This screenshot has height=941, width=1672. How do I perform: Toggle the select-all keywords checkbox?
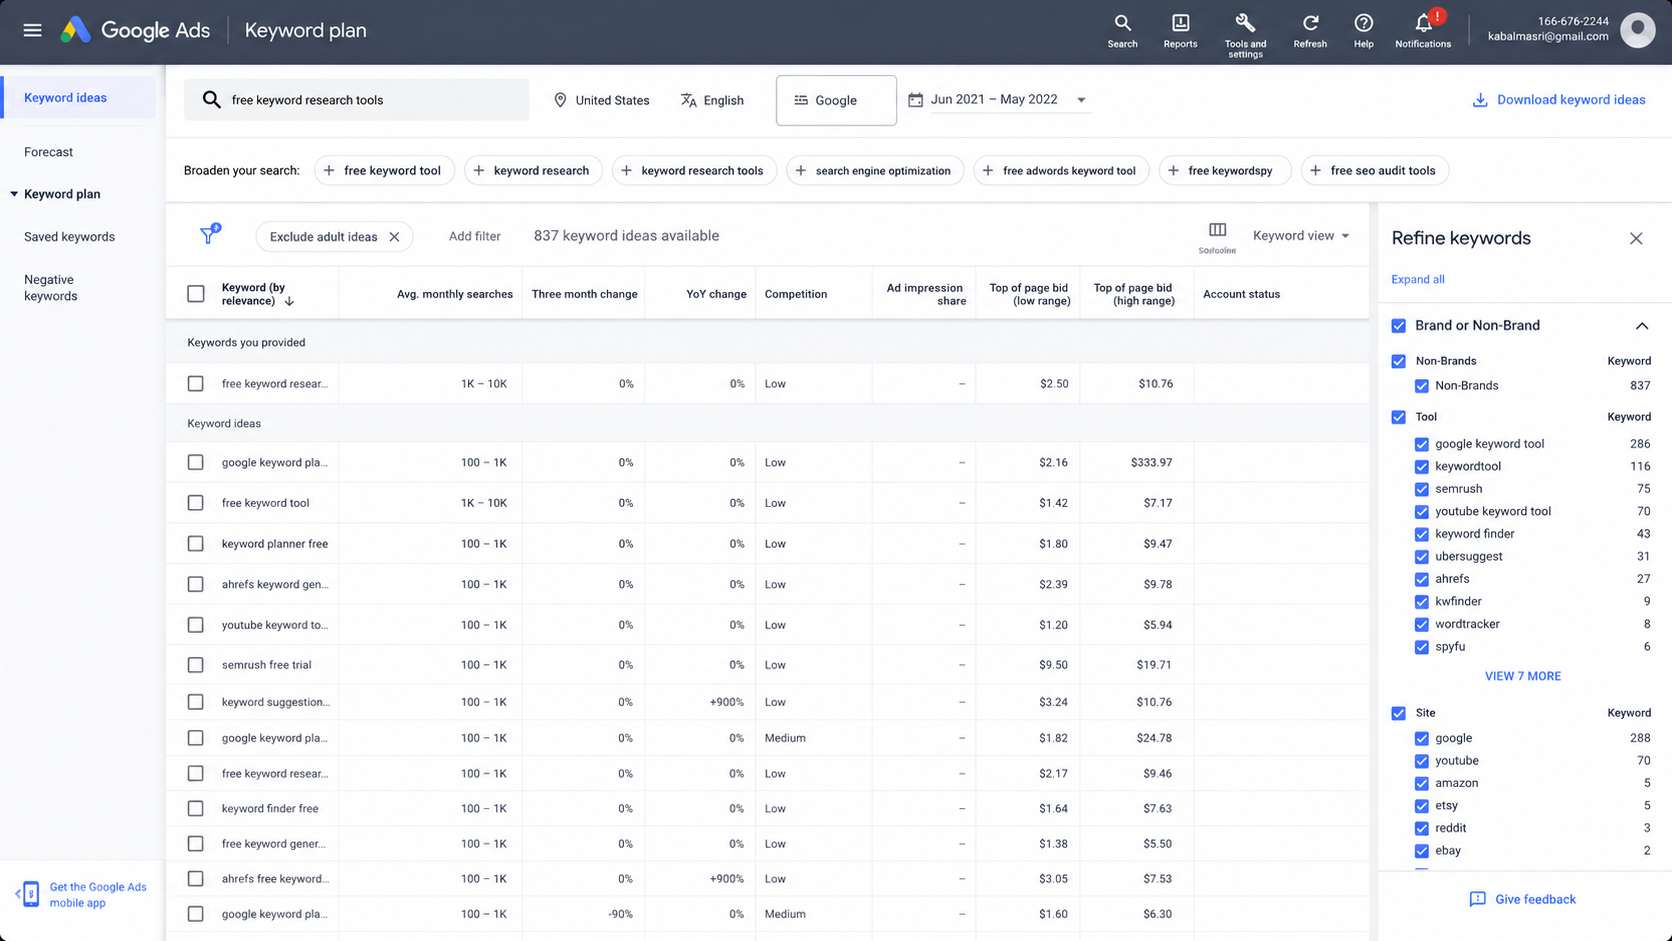pos(196,294)
